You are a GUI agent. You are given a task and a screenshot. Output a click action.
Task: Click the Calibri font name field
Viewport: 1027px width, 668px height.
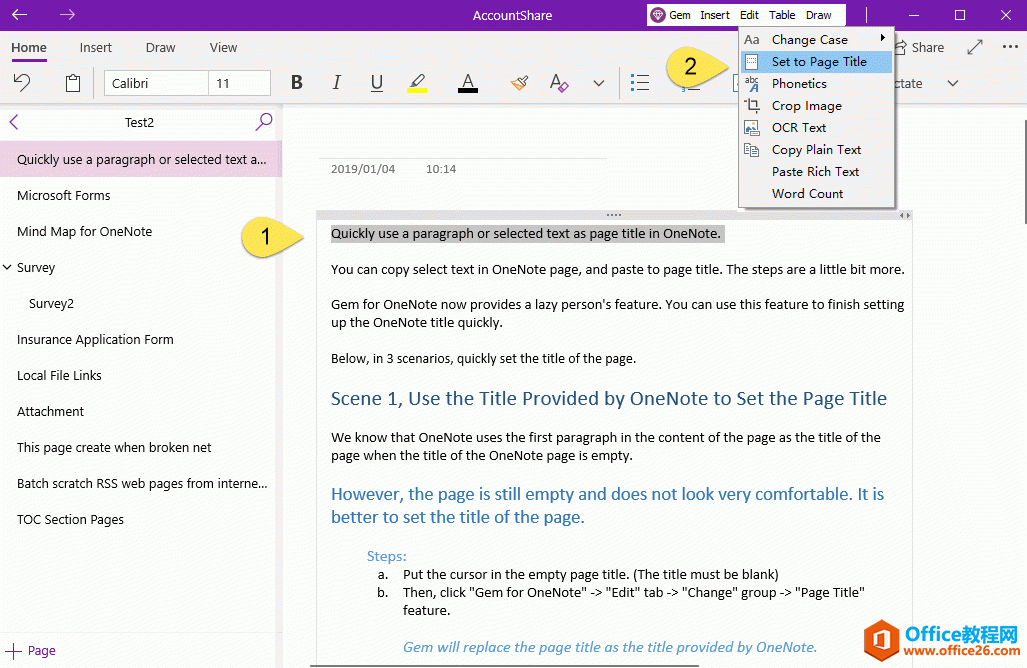[156, 83]
